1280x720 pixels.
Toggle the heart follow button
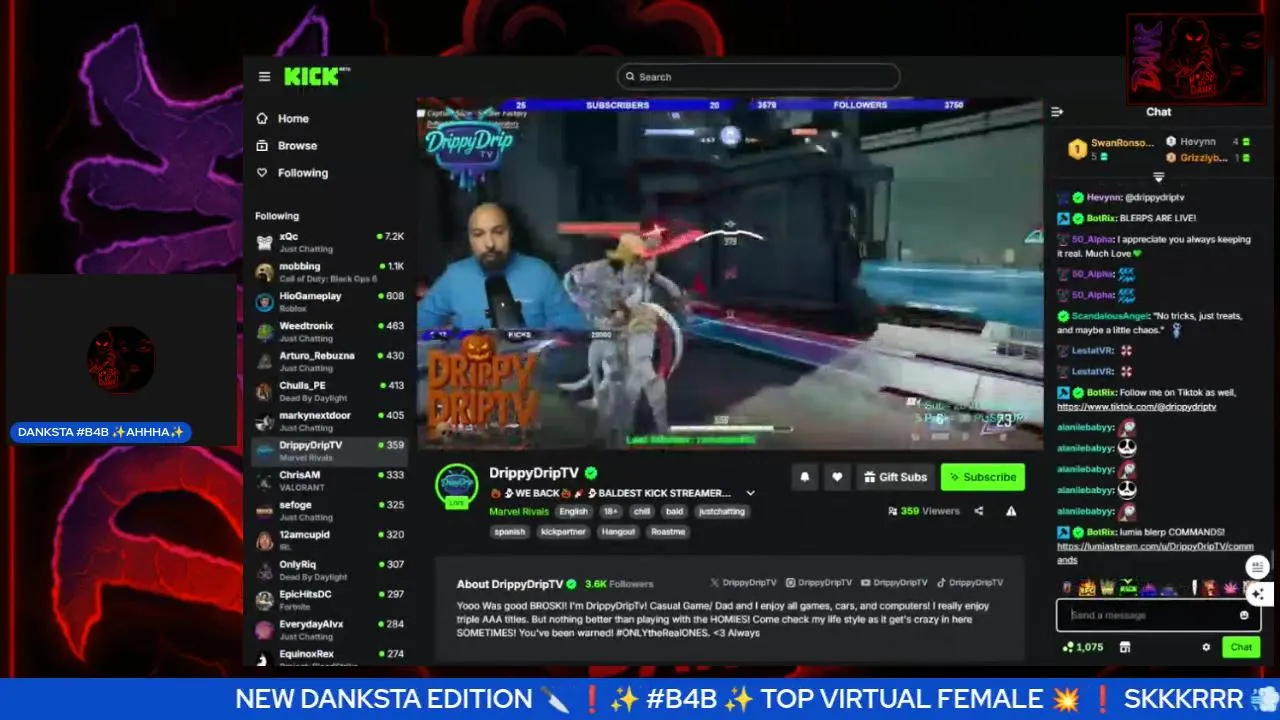[837, 477]
